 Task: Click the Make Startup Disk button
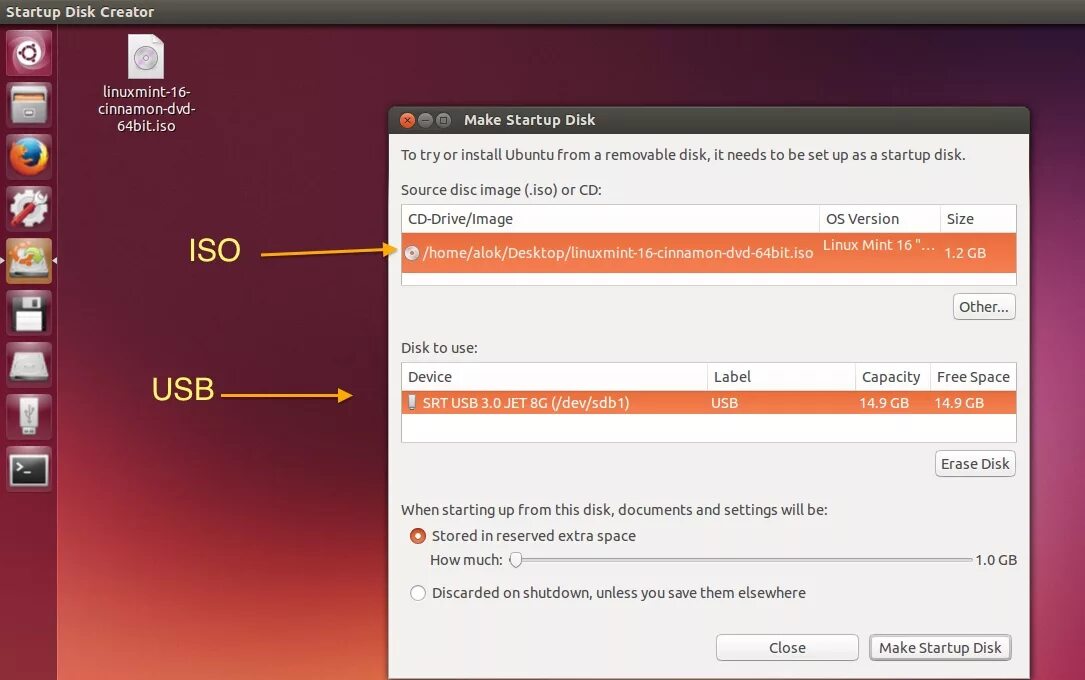click(940, 647)
